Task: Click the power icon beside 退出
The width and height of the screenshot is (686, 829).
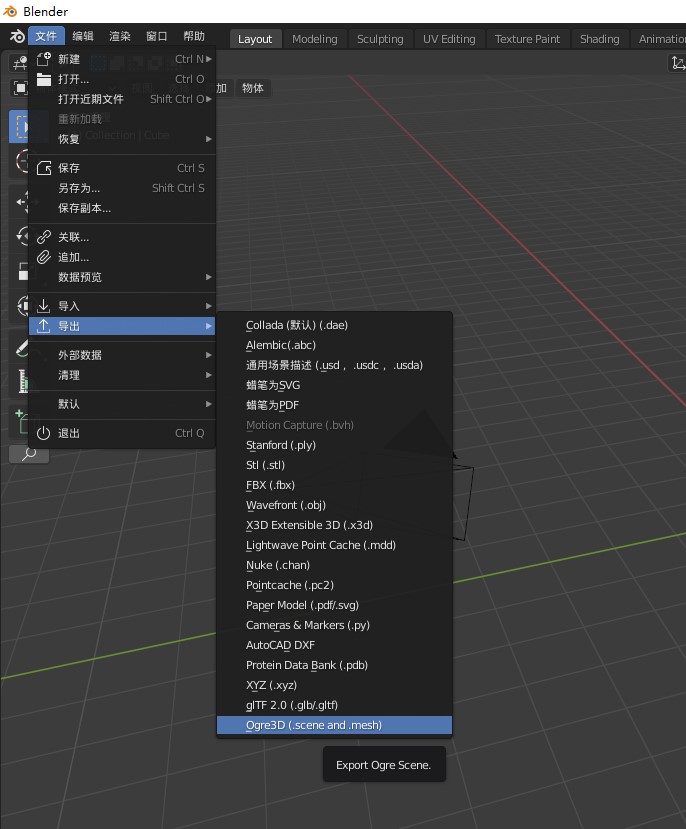Action: pyautogui.click(x=44, y=434)
